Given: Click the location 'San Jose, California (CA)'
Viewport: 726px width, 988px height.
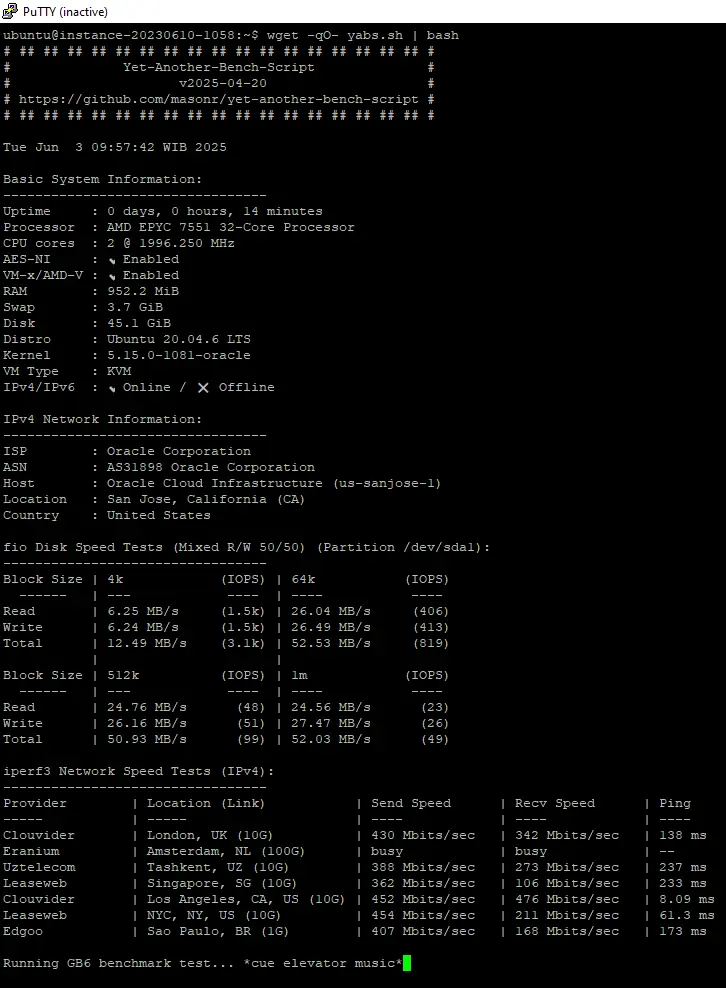Looking at the screenshot, I should pyautogui.click(x=206, y=499).
